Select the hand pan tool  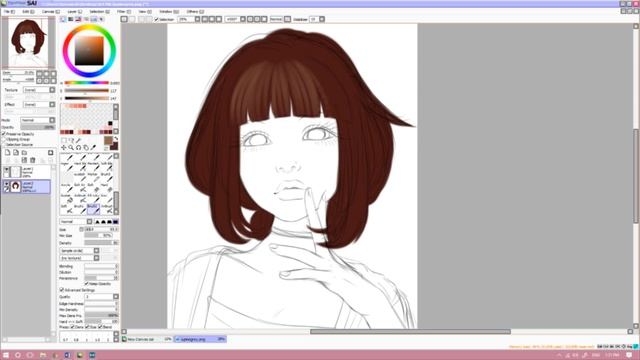(86, 147)
